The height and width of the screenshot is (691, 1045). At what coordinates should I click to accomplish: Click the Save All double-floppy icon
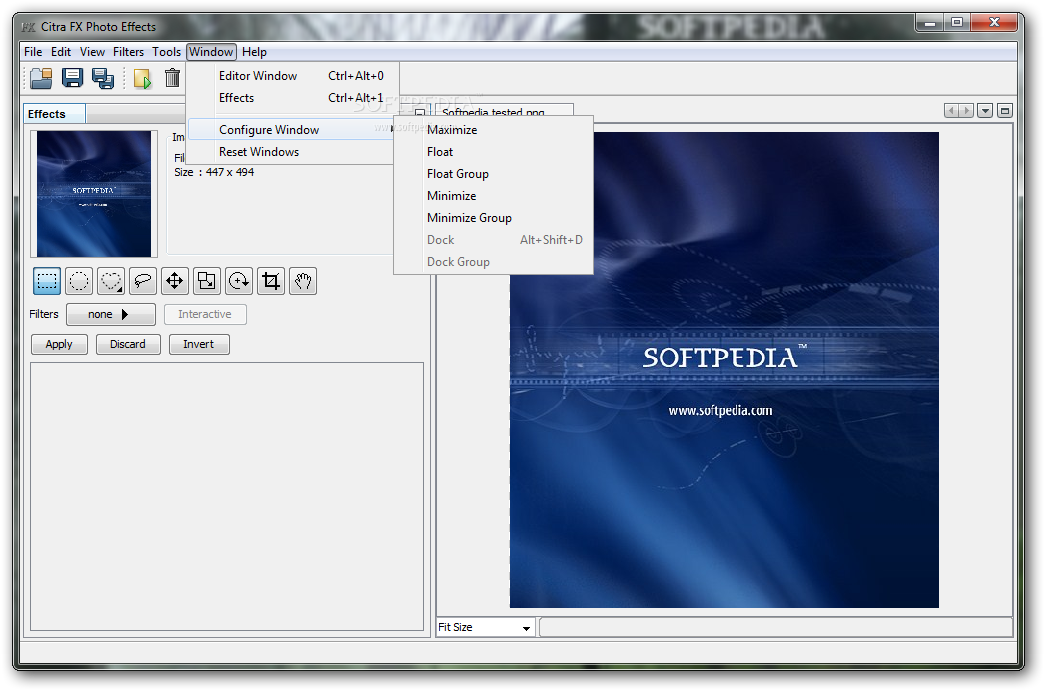(103, 79)
